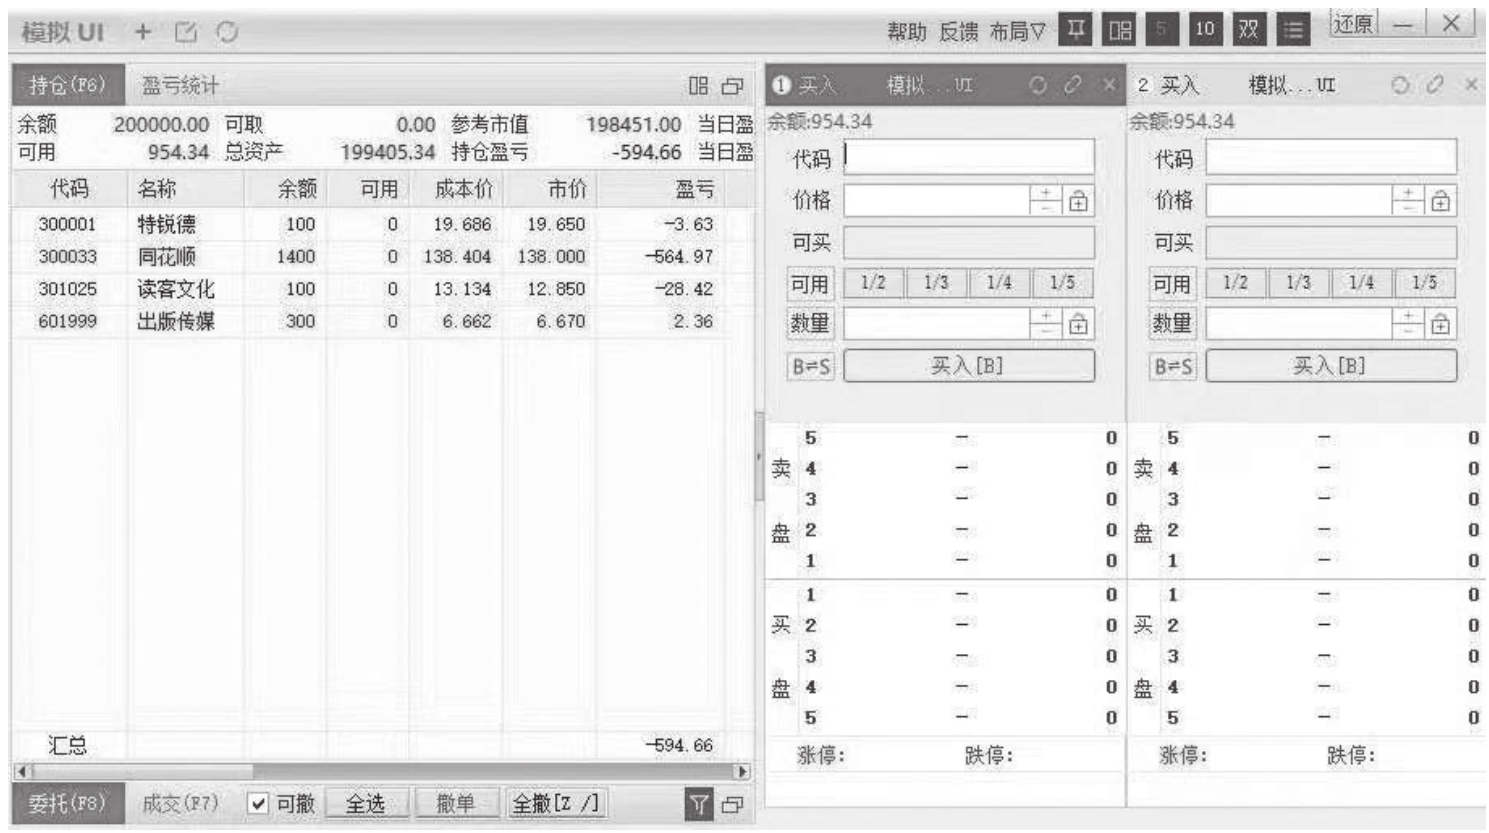Viewport: 1489px width, 833px height.
Task: Select the 特锐德 holdings row
Action: [382, 225]
